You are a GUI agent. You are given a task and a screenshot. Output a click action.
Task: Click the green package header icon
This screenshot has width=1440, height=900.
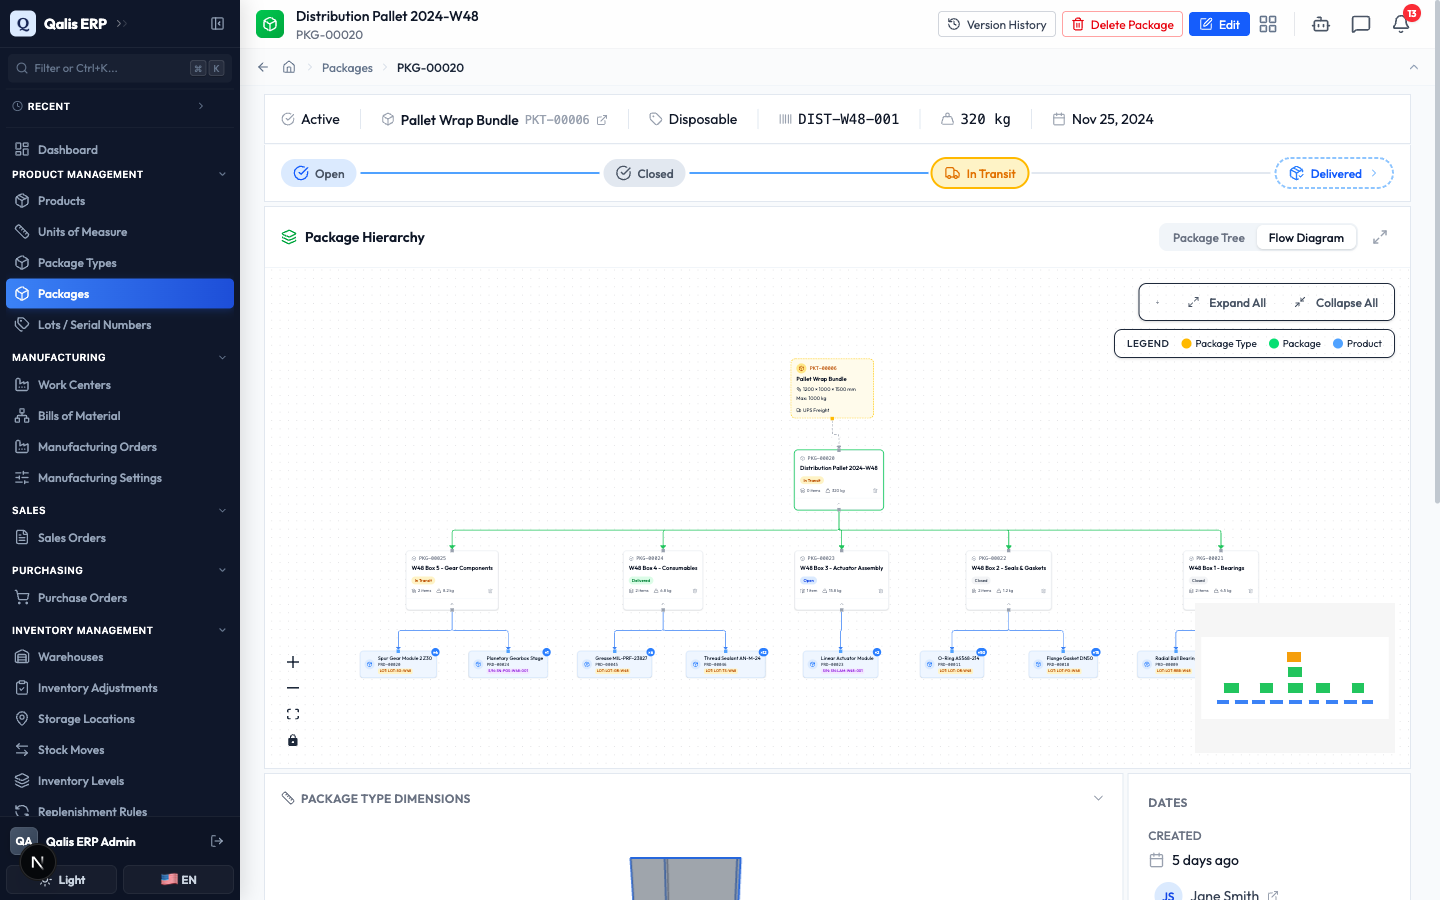click(270, 24)
